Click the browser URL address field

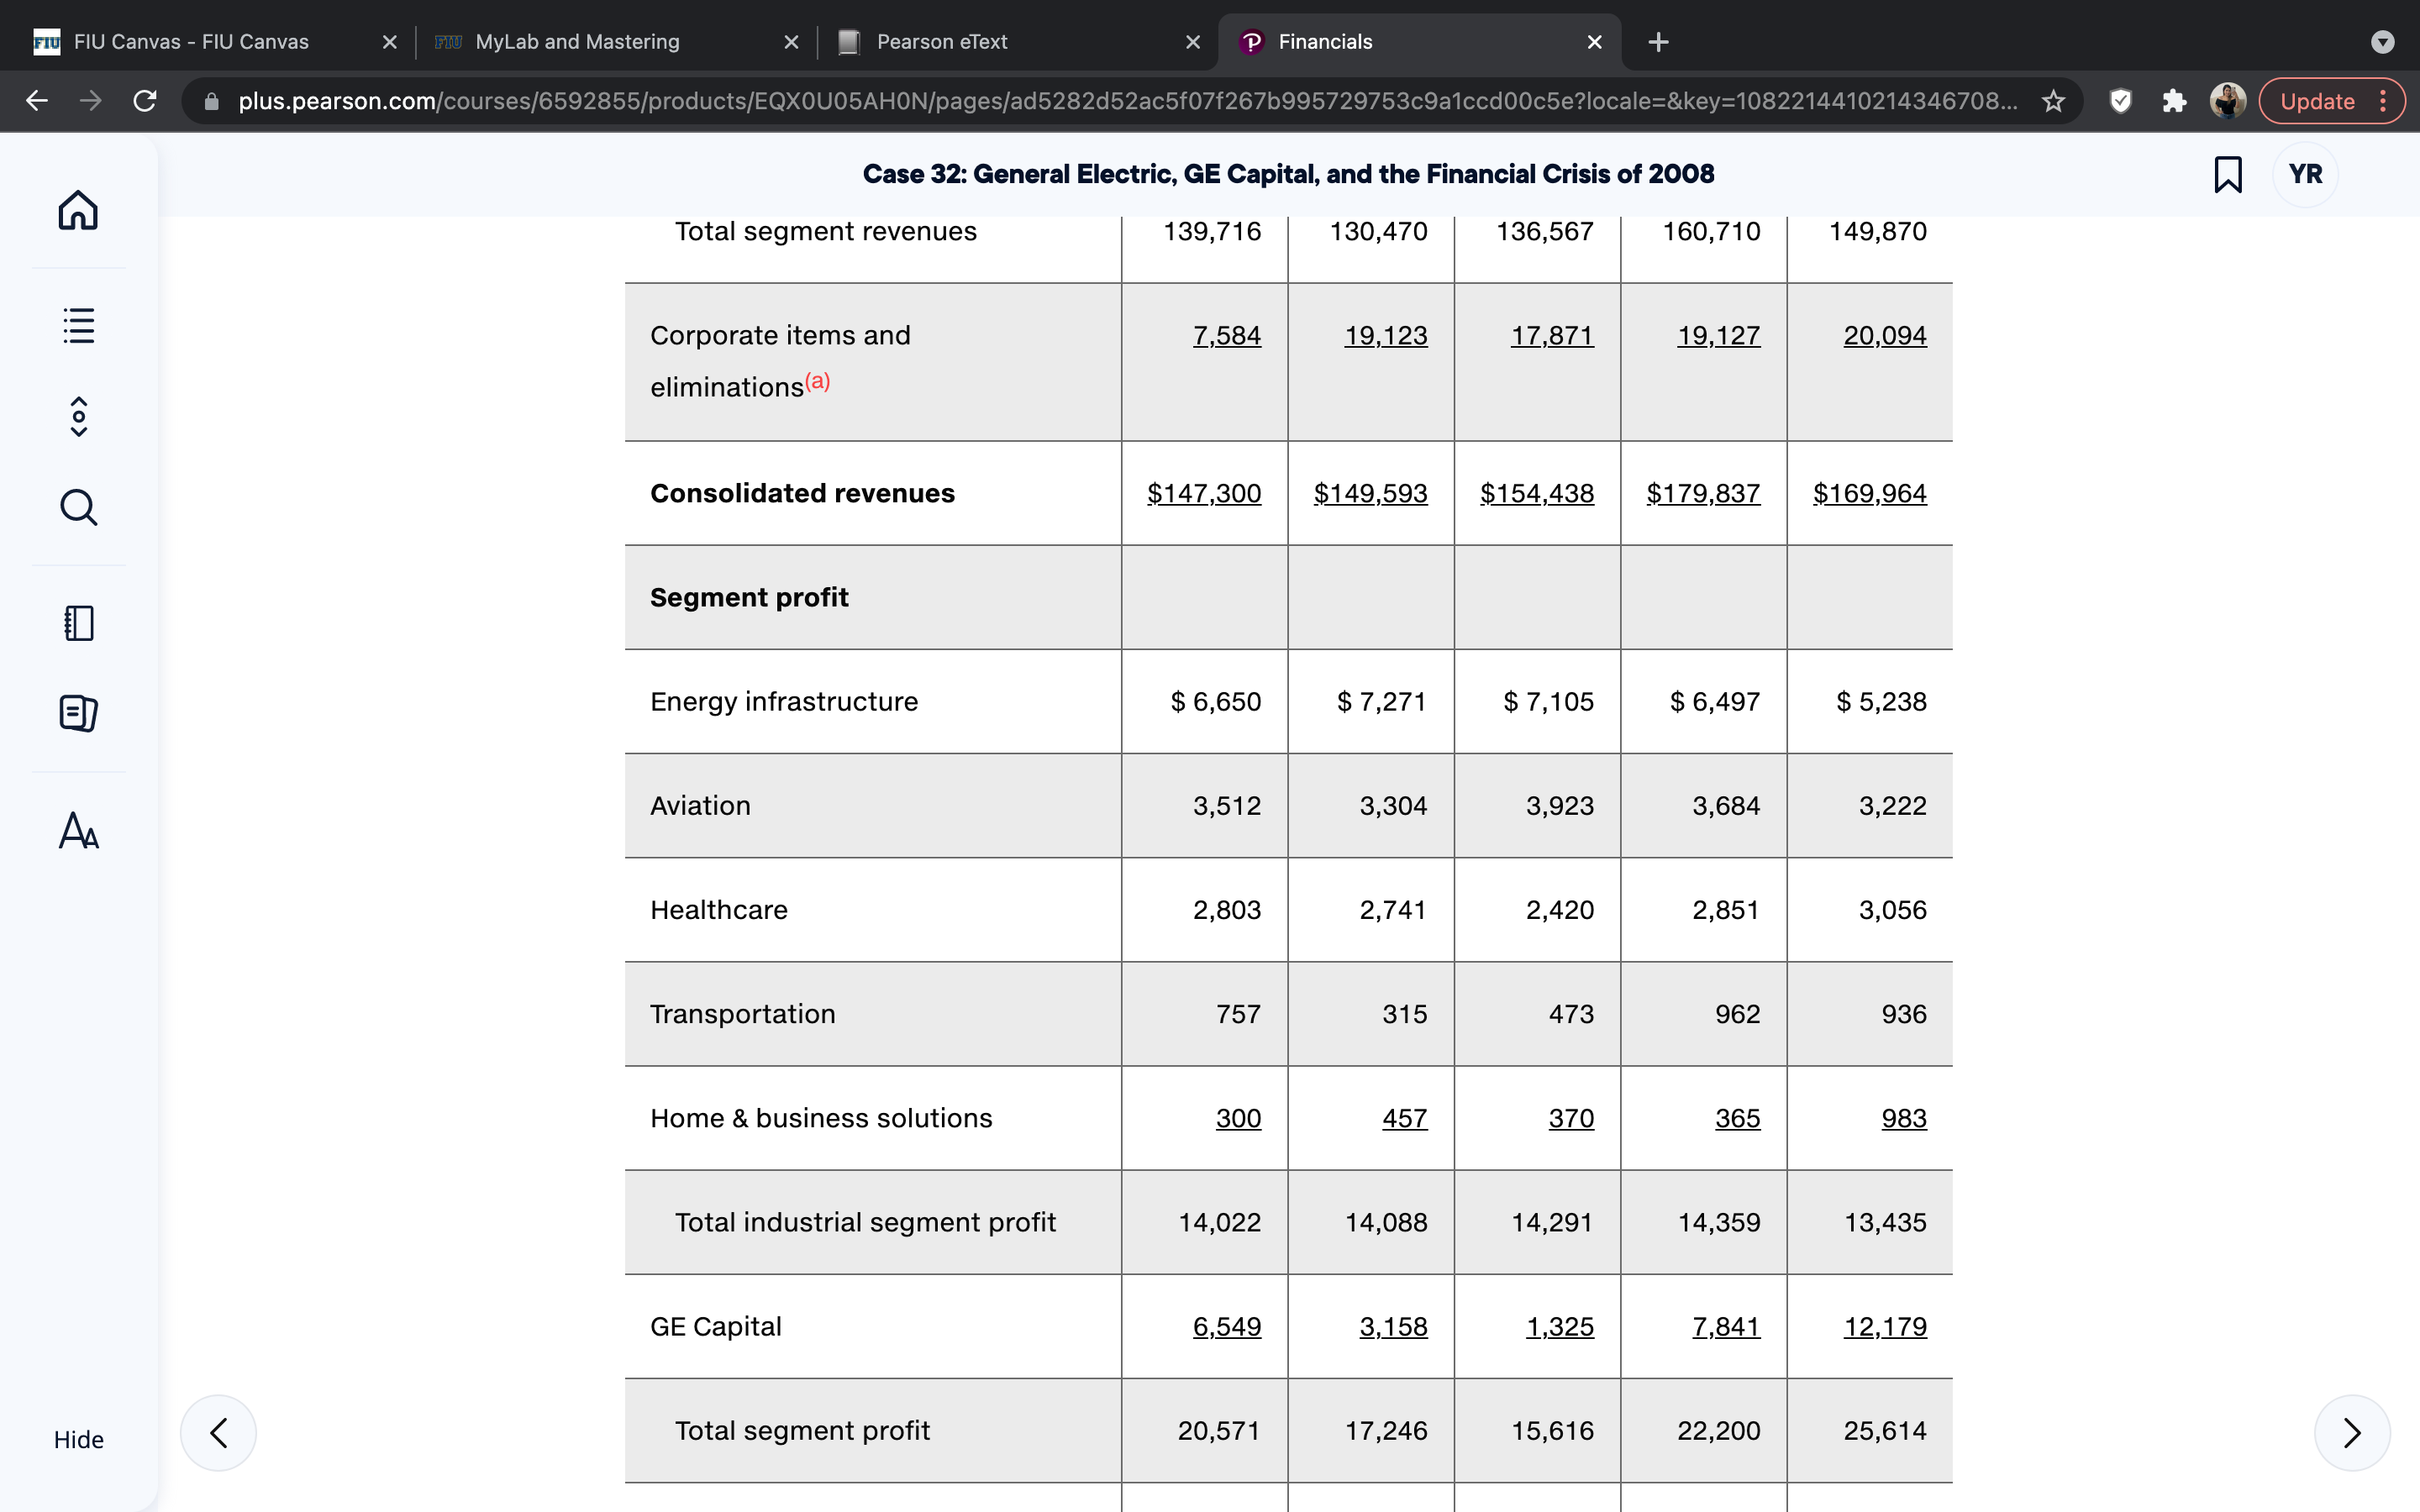pyautogui.click(x=1126, y=101)
